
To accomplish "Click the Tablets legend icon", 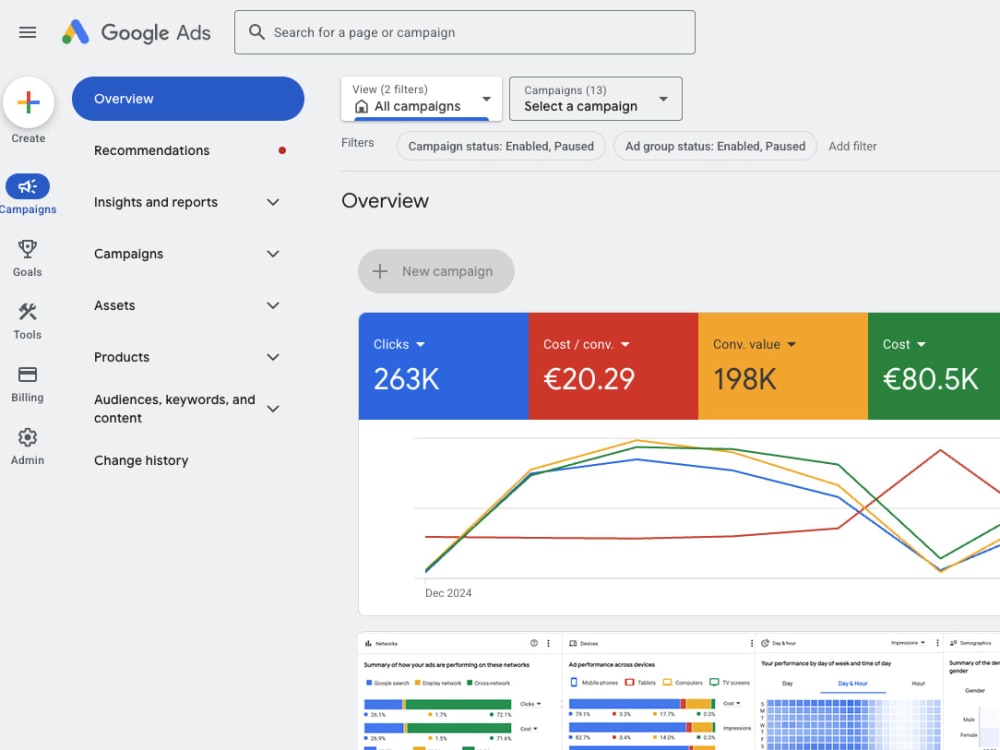I will point(629,682).
